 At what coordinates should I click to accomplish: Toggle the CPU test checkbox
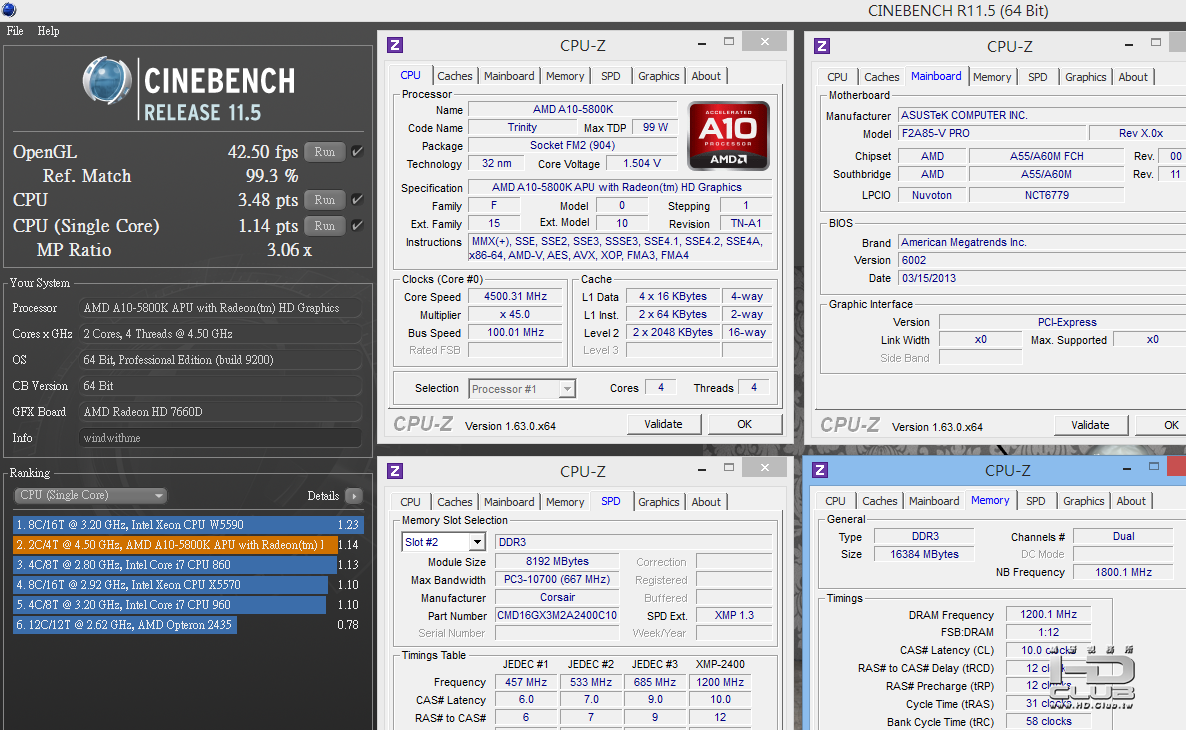coord(357,200)
